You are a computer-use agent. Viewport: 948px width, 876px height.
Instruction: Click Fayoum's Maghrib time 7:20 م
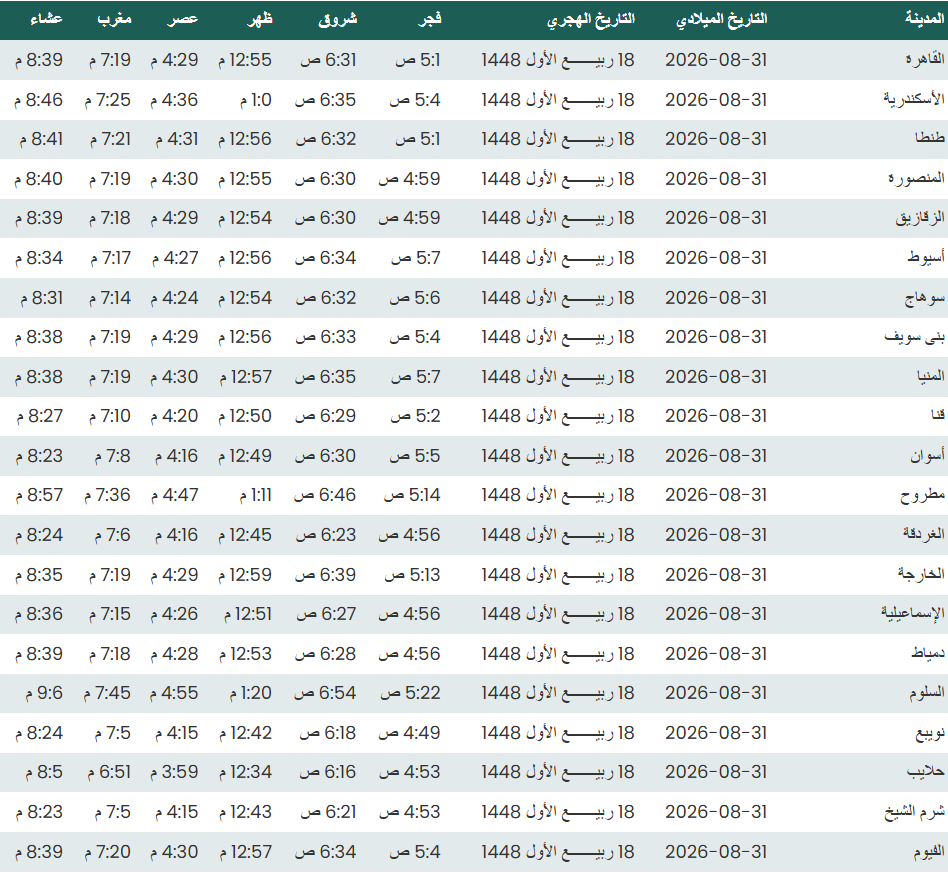(108, 852)
